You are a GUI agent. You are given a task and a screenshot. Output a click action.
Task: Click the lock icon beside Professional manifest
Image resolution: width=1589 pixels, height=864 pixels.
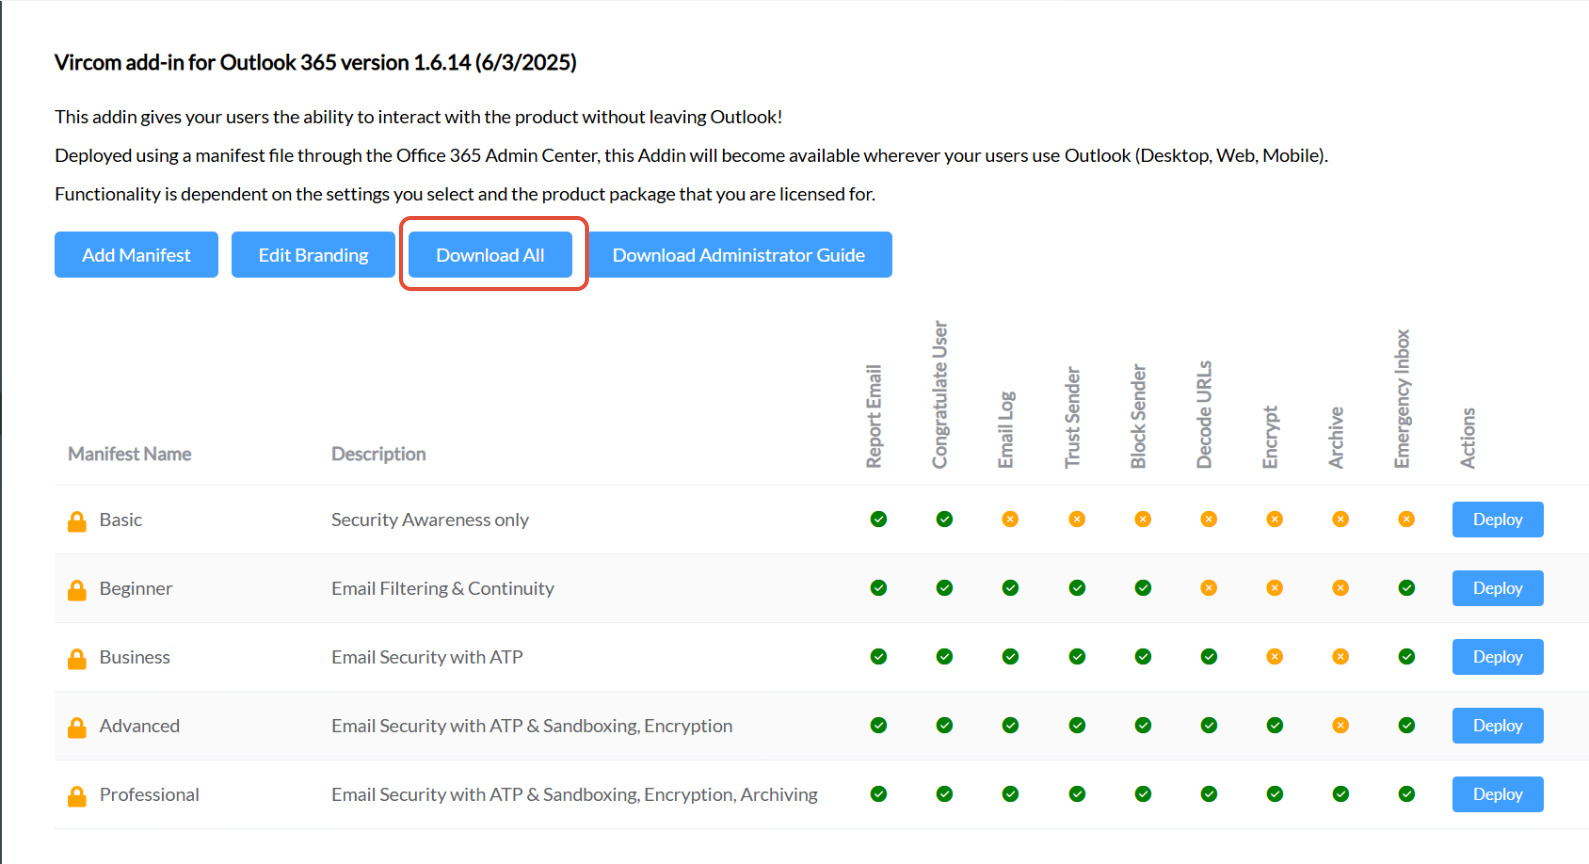[x=77, y=796]
